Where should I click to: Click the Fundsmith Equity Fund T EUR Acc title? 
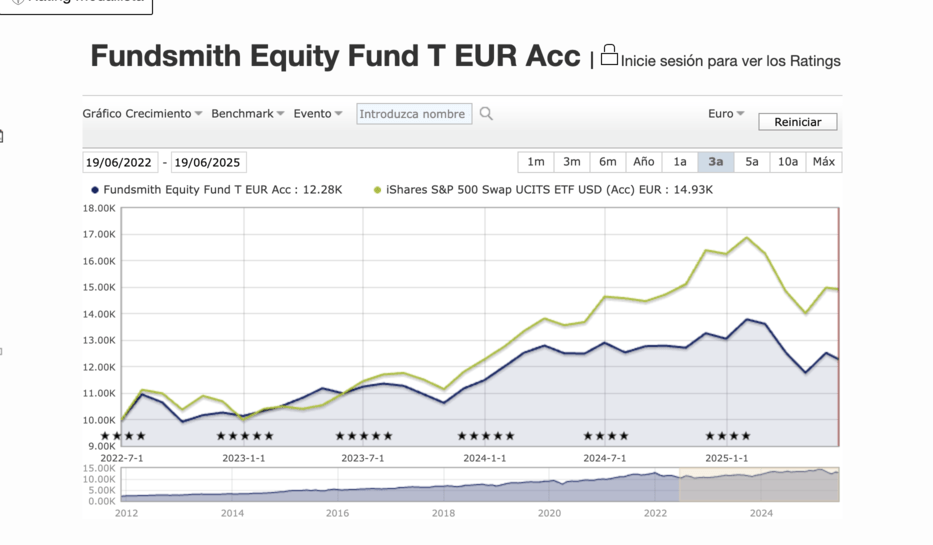[x=336, y=56]
